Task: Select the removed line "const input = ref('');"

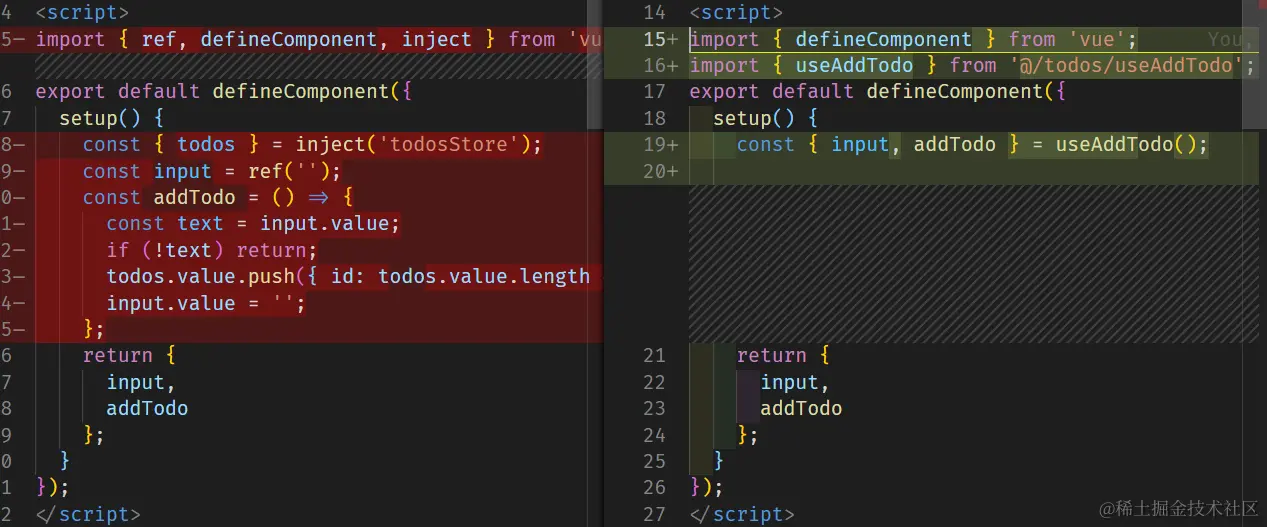Action: [x=212, y=171]
